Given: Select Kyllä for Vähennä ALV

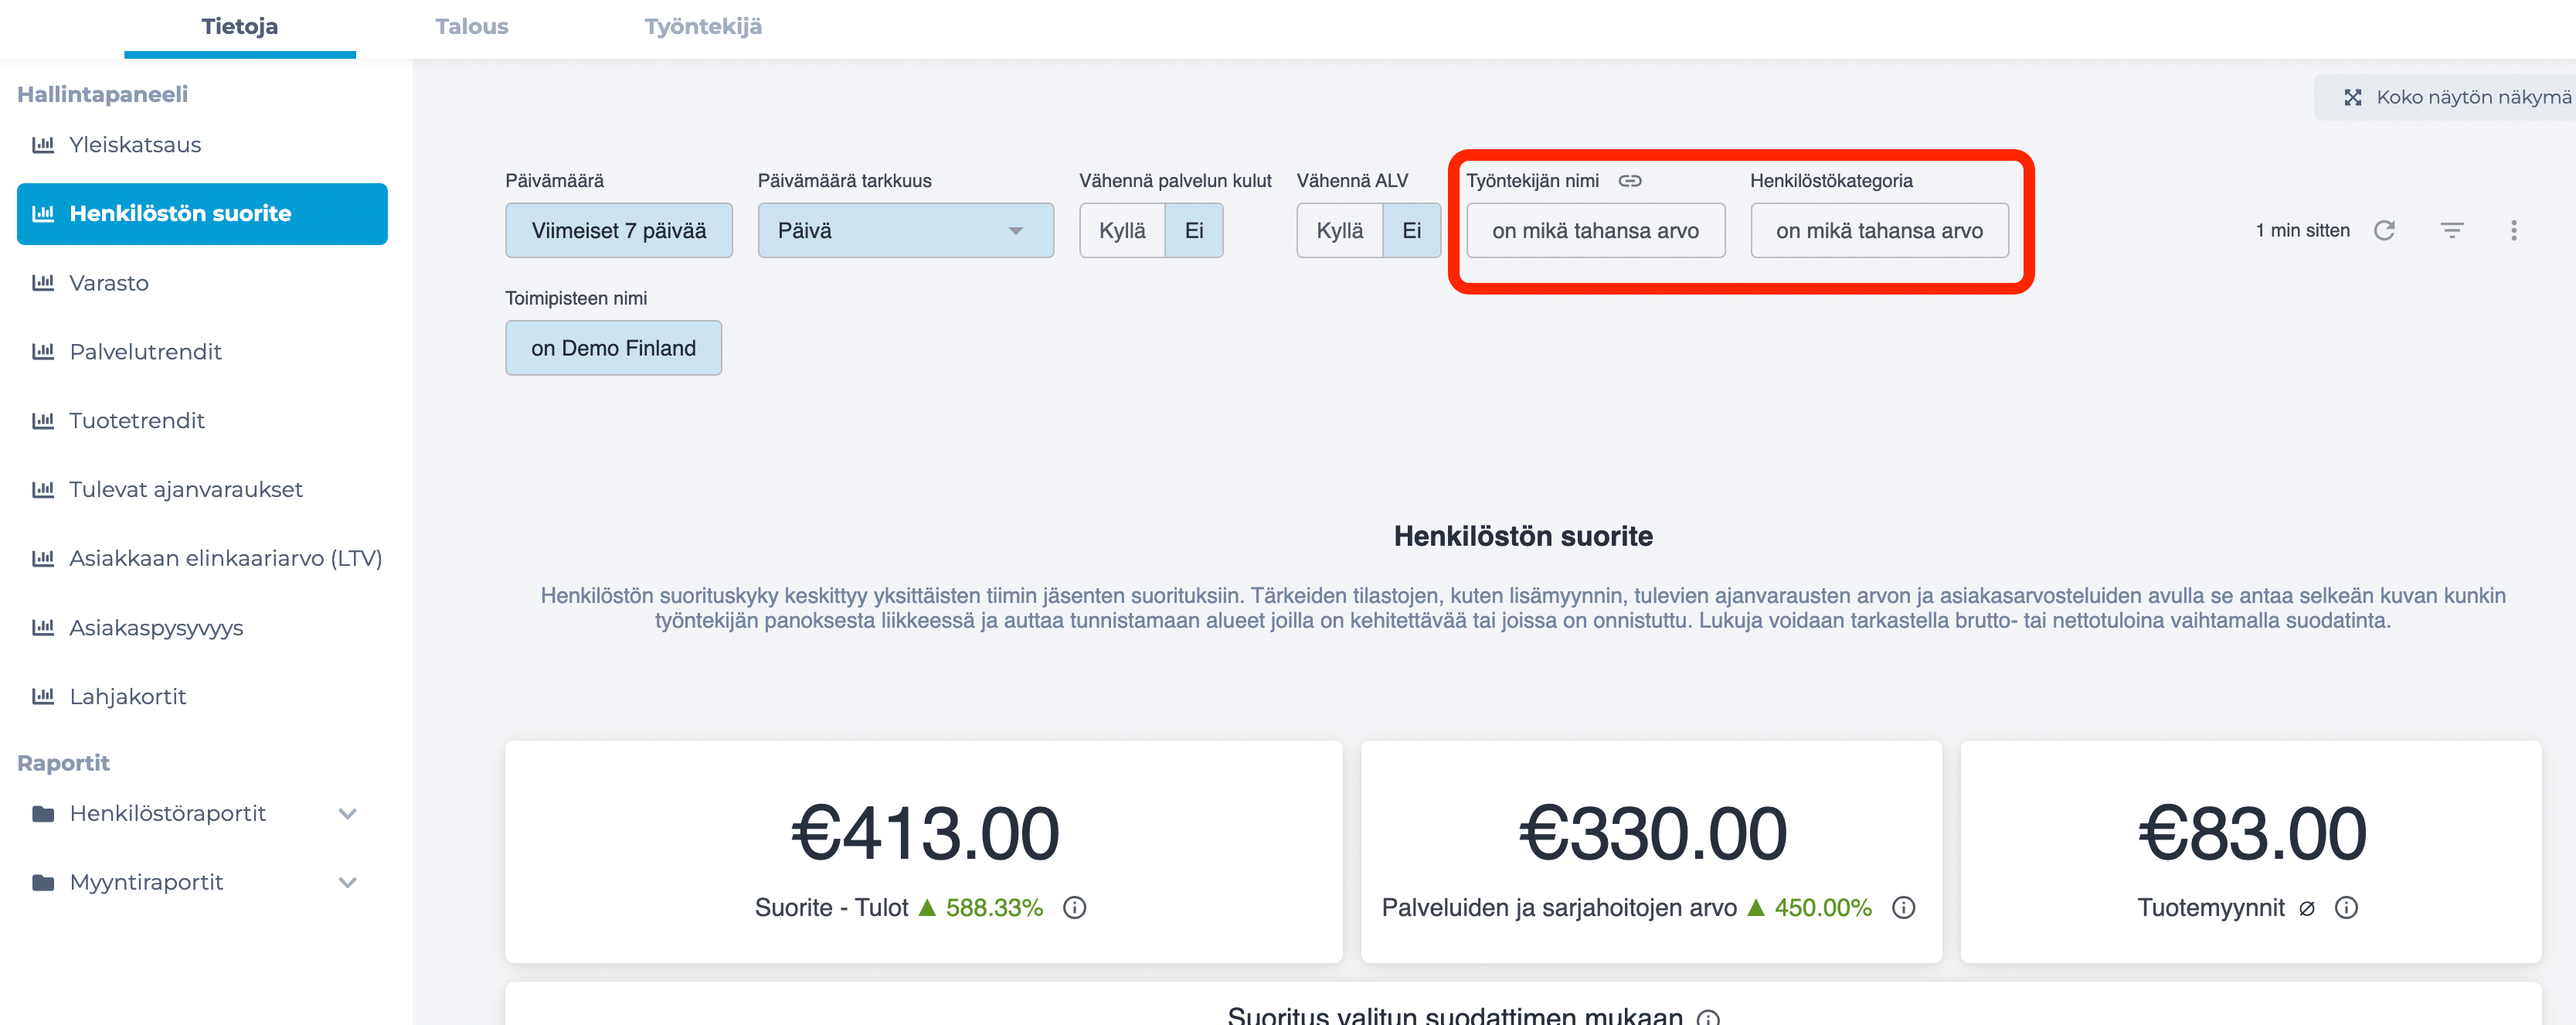Looking at the screenshot, I should pyautogui.click(x=1340, y=231).
